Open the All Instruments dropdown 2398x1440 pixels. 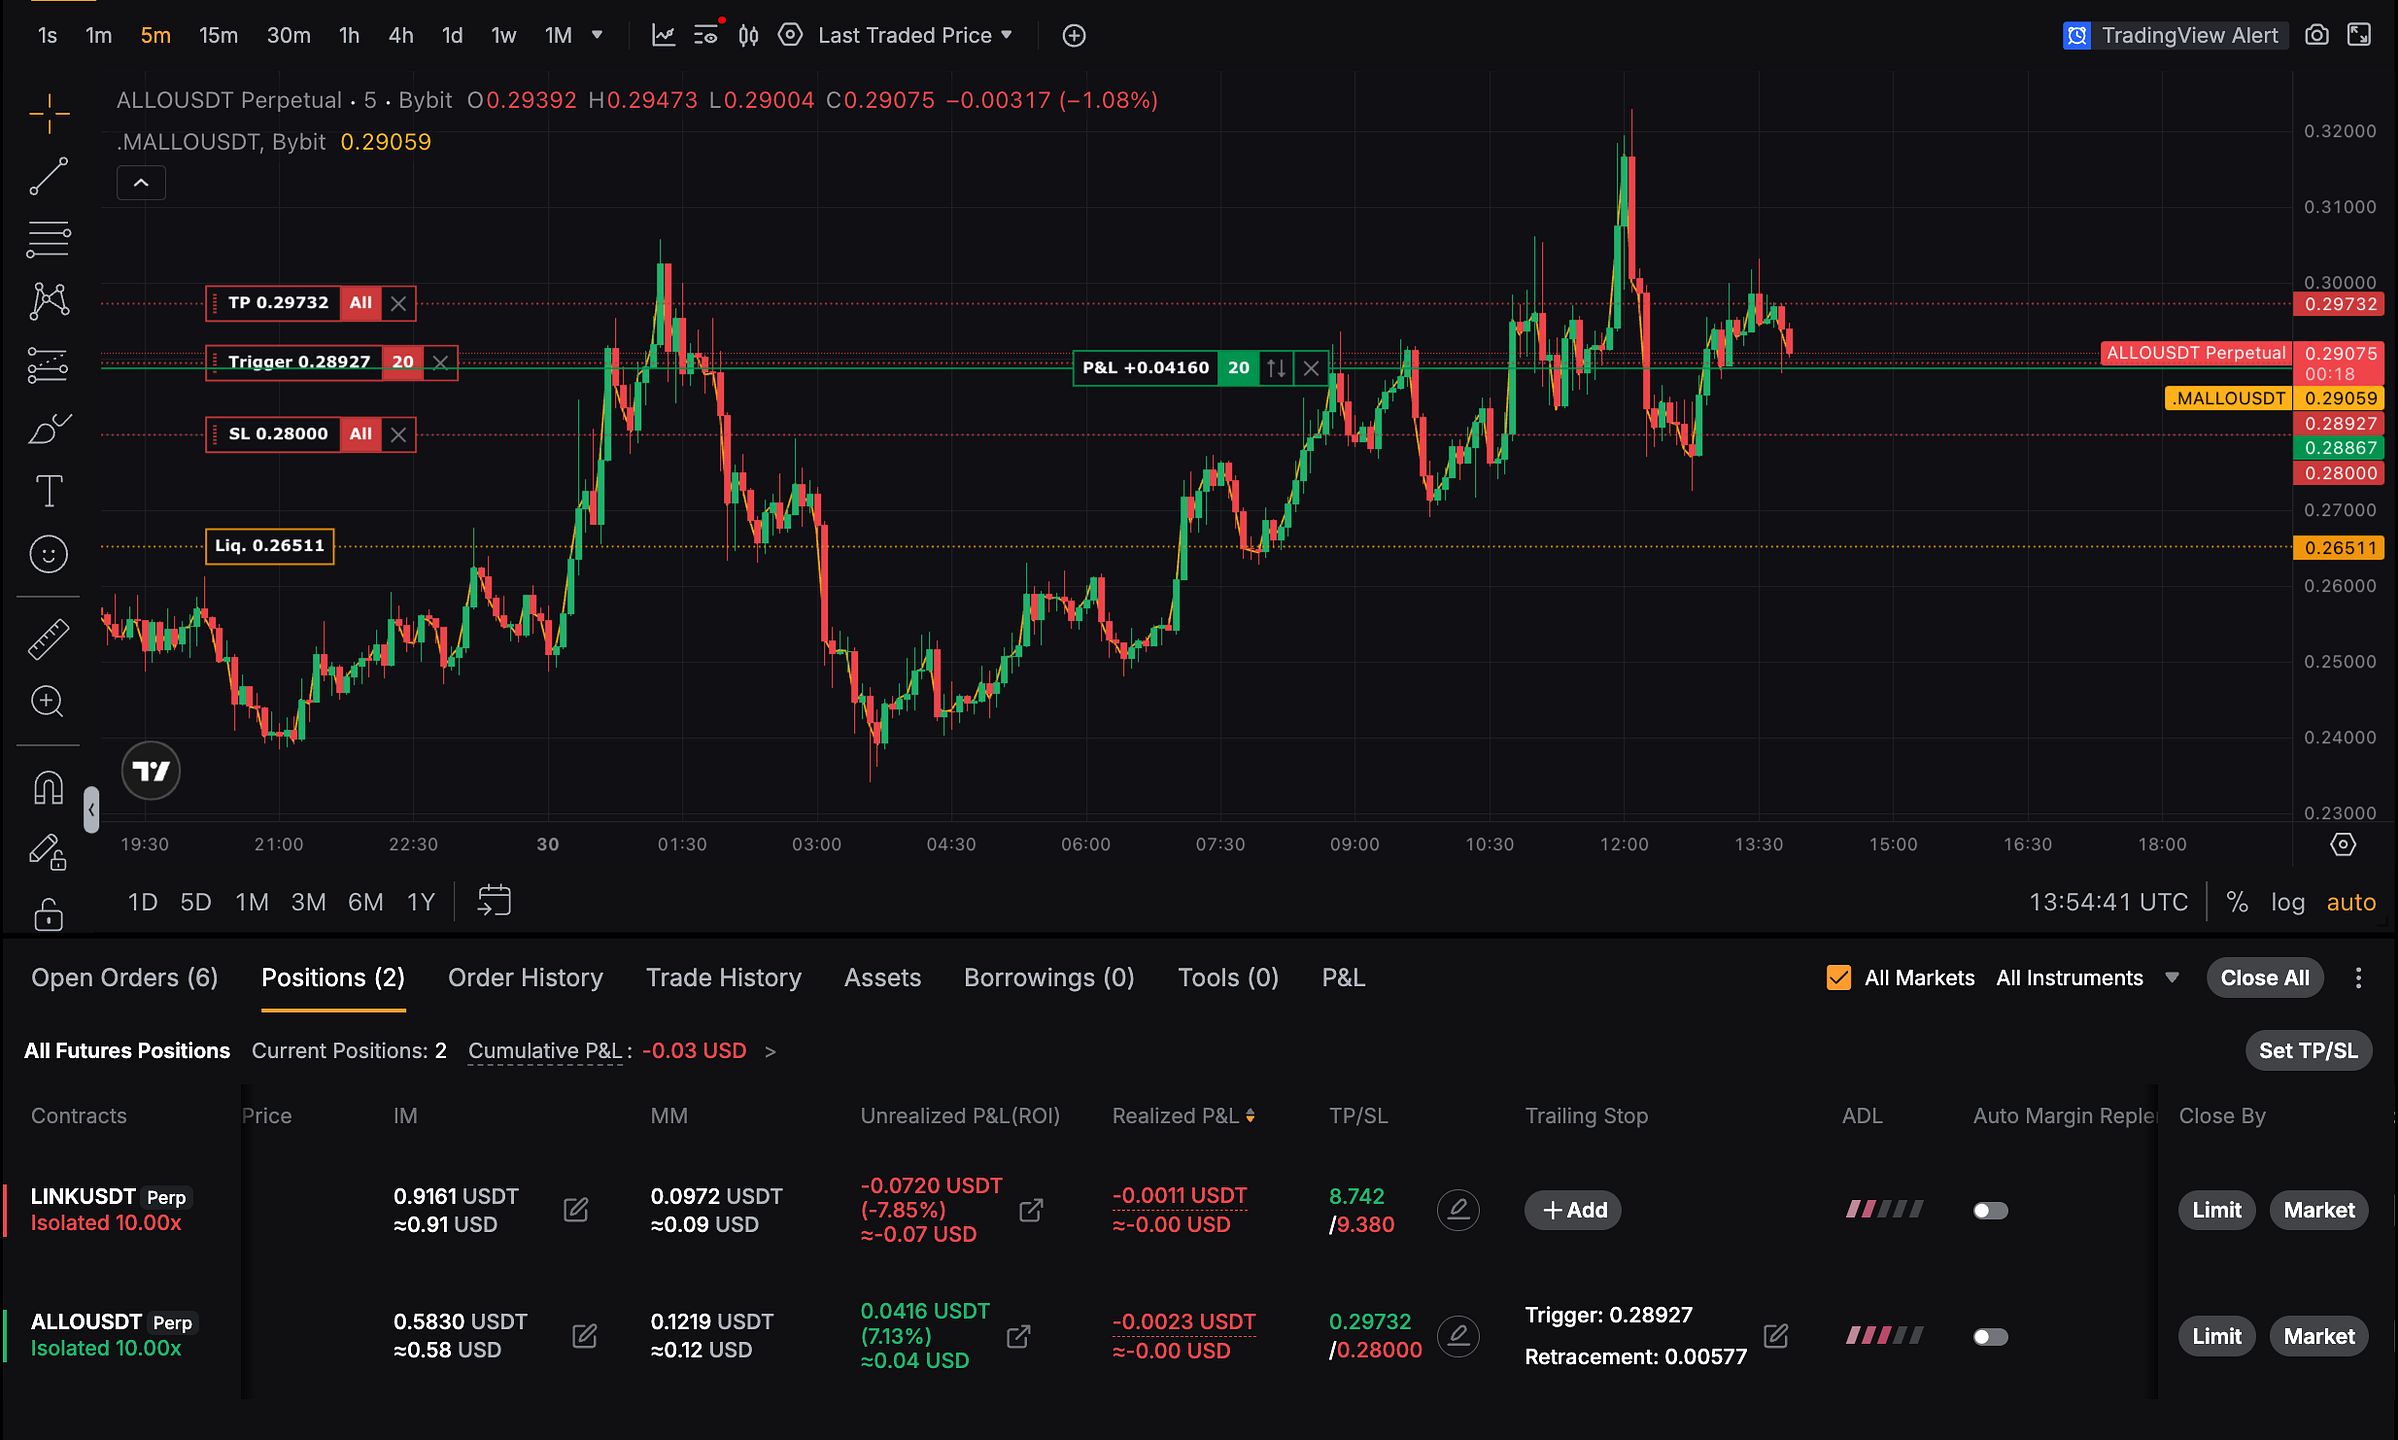pyautogui.click(x=2087, y=978)
